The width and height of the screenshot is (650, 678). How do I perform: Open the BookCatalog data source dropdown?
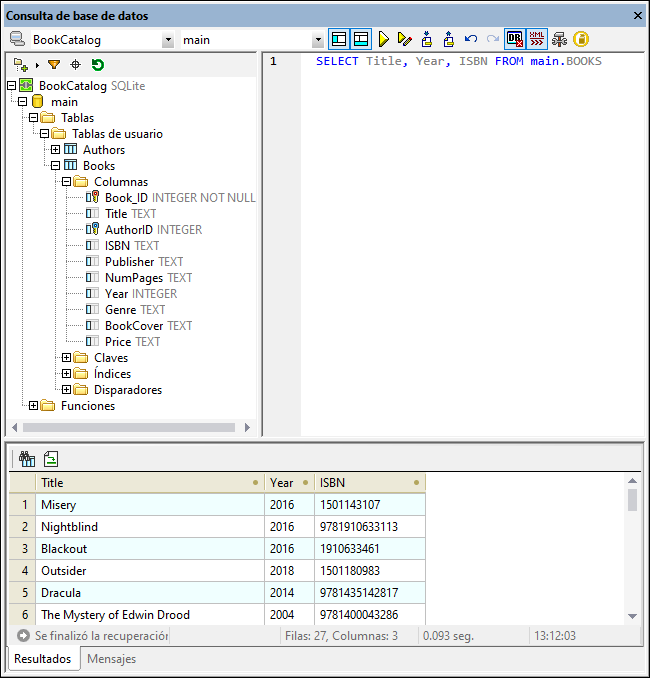(x=167, y=40)
